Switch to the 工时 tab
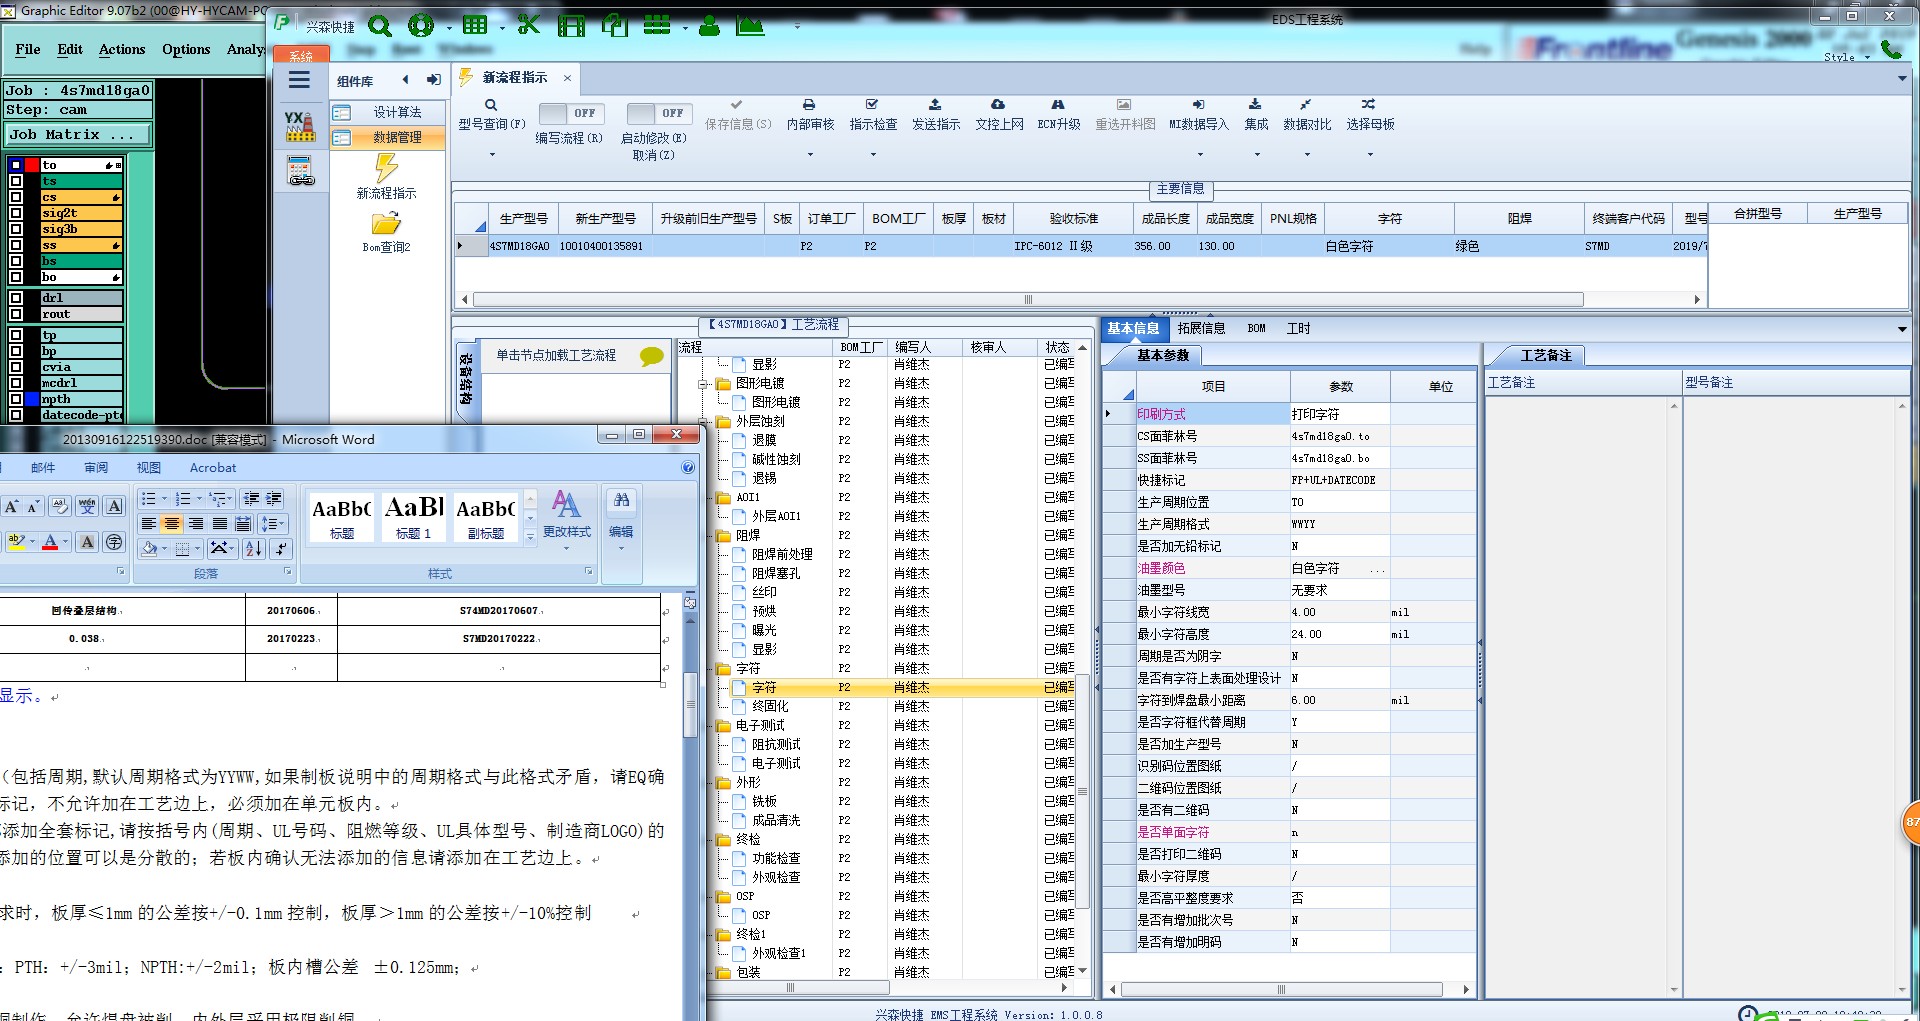The image size is (1920, 1021). tap(1298, 328)
